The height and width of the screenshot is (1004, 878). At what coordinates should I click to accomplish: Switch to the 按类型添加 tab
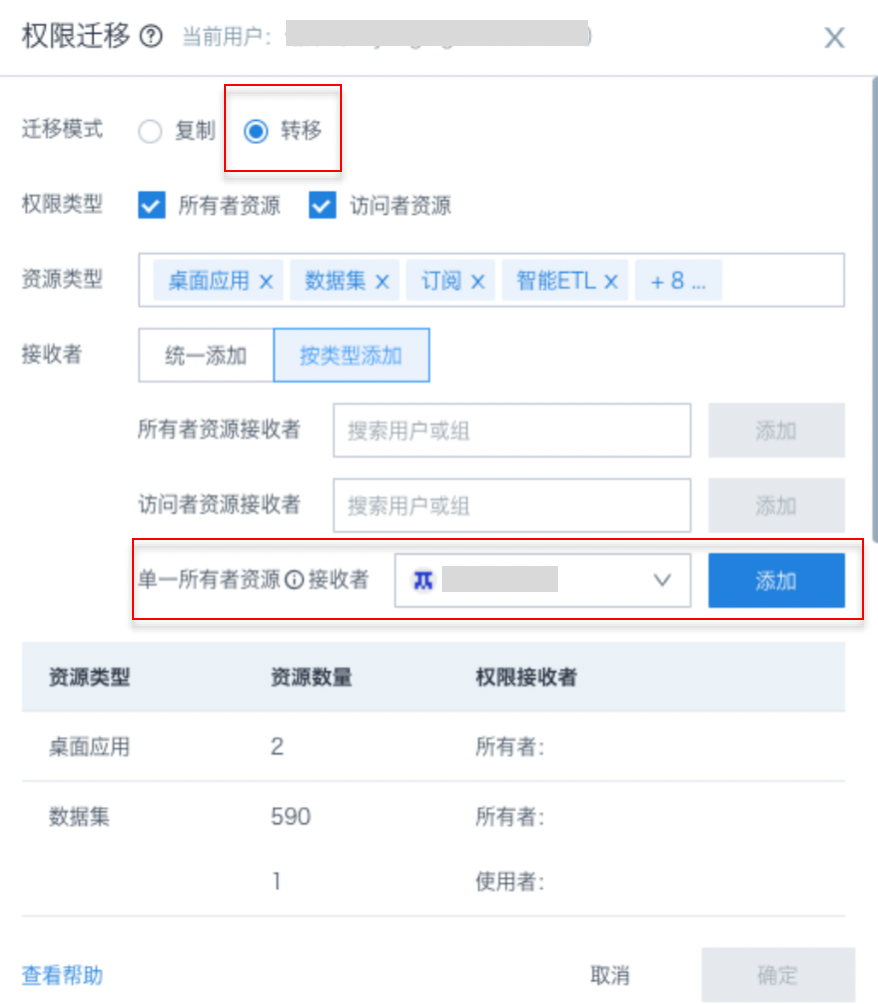(x=351, y=355)
